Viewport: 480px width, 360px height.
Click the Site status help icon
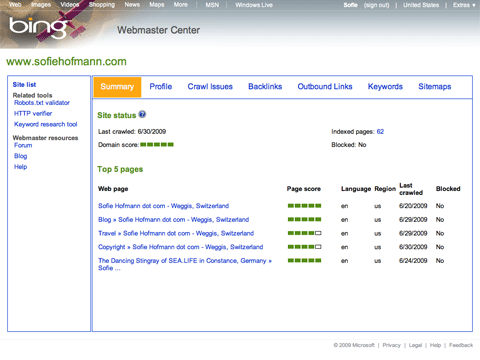point(142,114)
